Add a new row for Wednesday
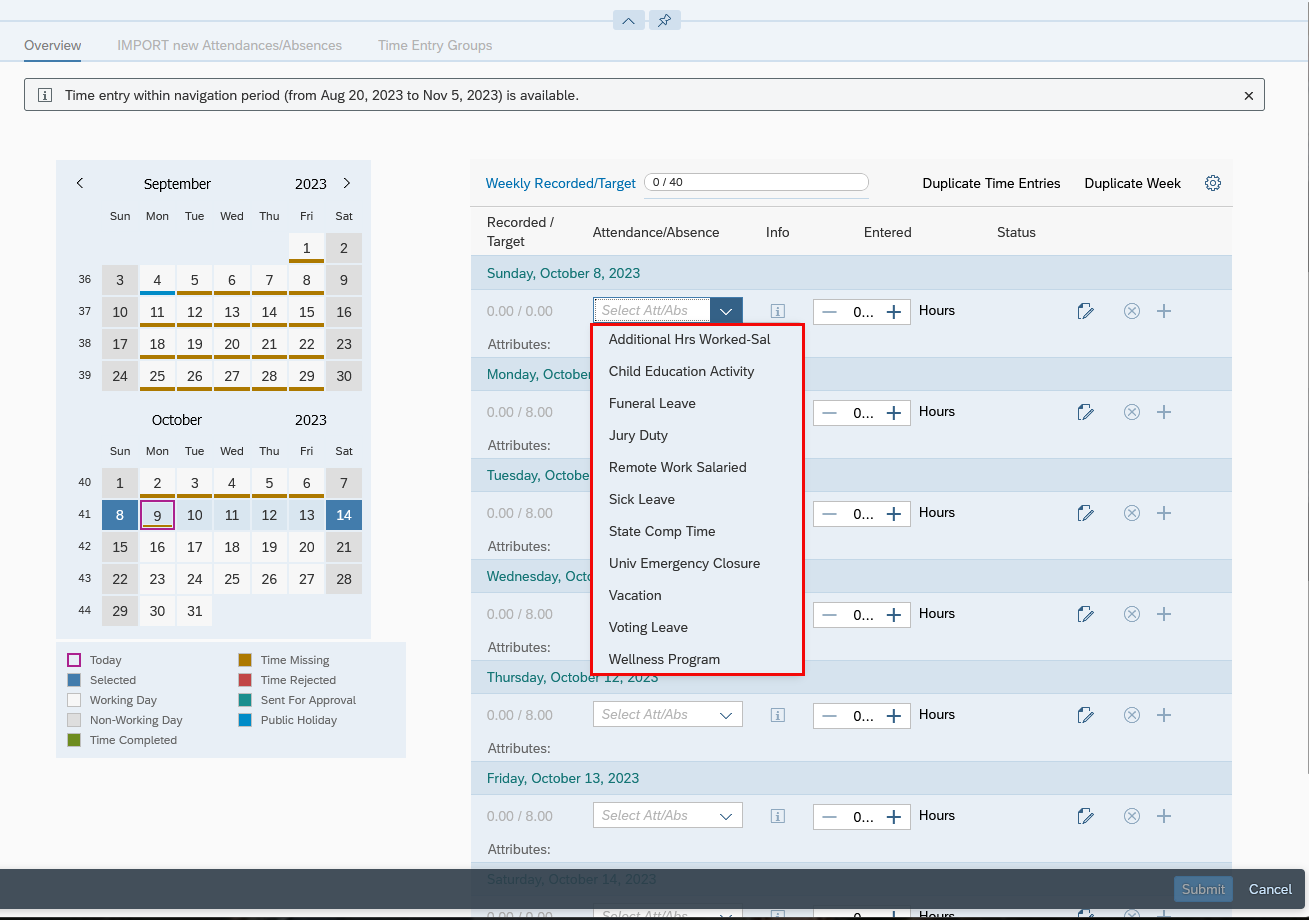The width and height of the screenshot is (1309, 920). pos(1163,614)
